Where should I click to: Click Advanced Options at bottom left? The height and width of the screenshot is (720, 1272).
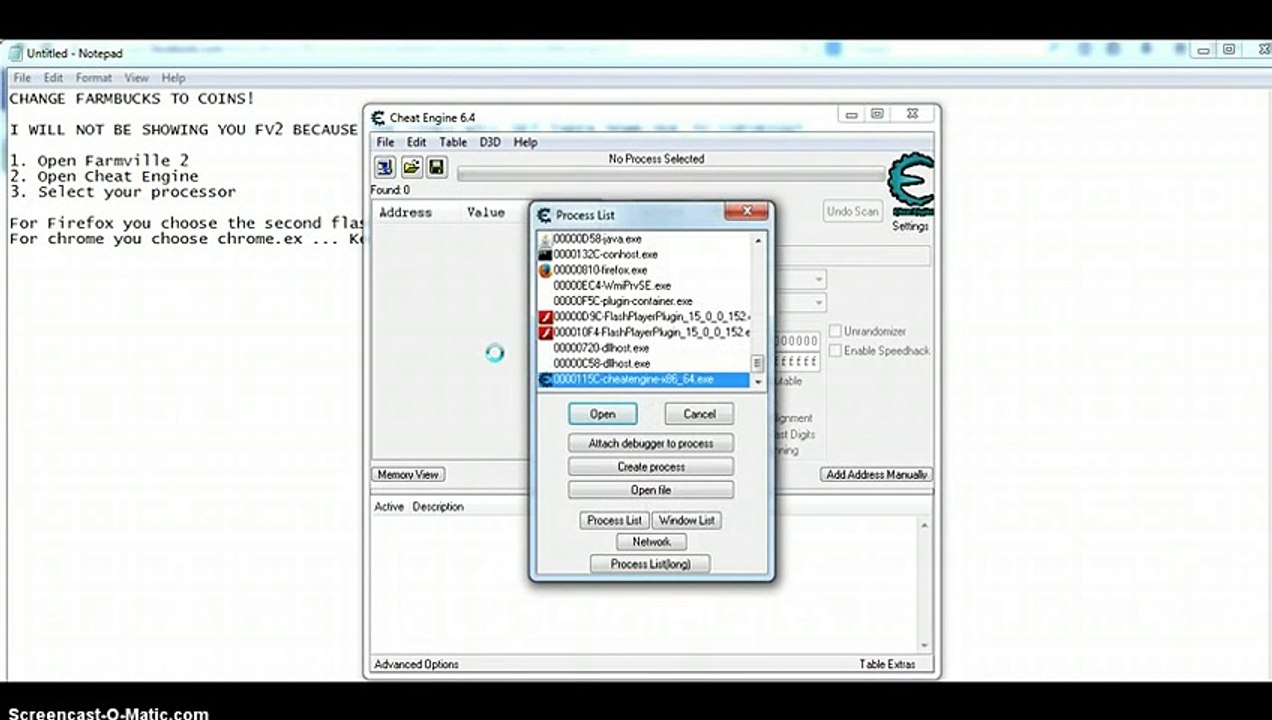[x=416, y=664]
